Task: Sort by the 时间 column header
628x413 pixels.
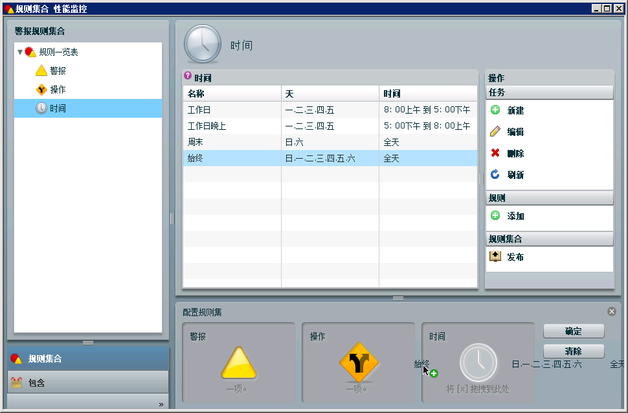Action: pyautogui.click(x=428, y=94)
